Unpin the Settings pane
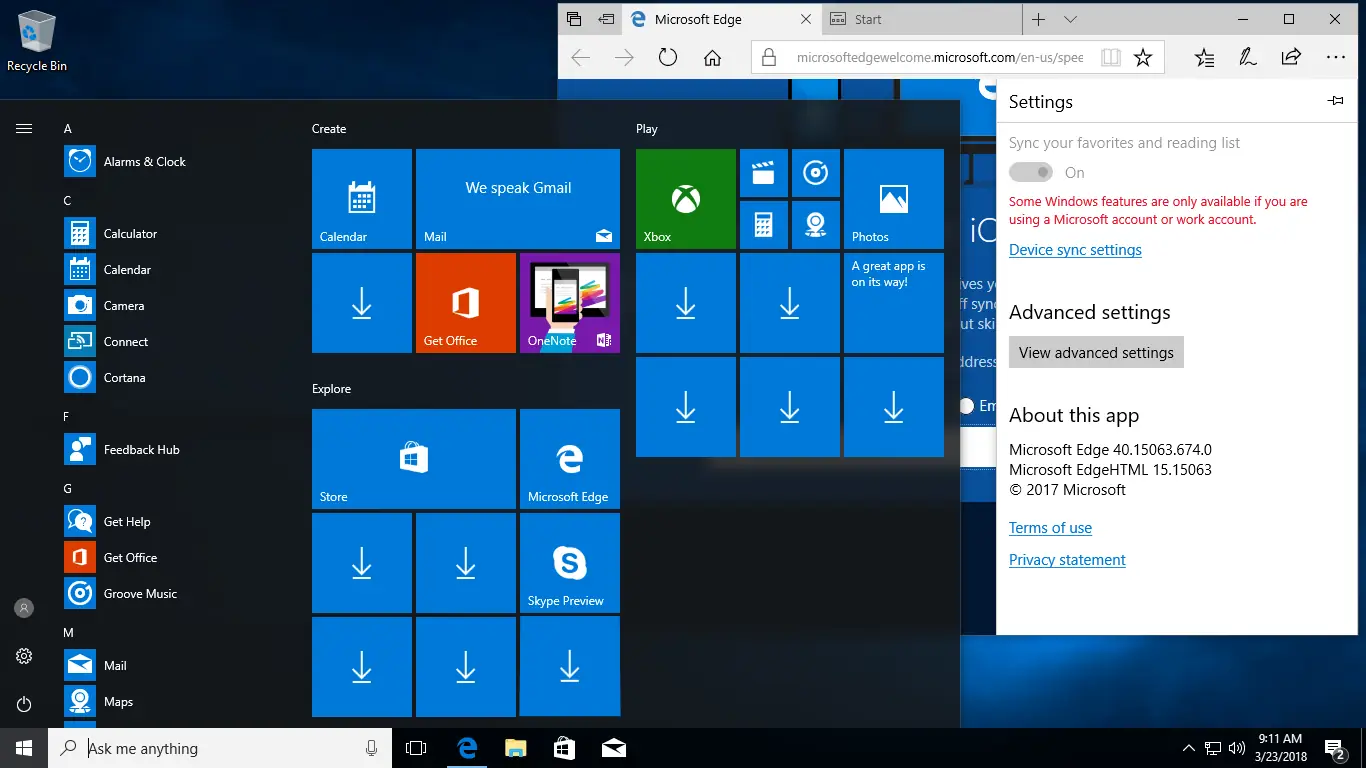The width and height of the screenshot is (1366, 768). pyautogui.click(x=1335, y=100)
